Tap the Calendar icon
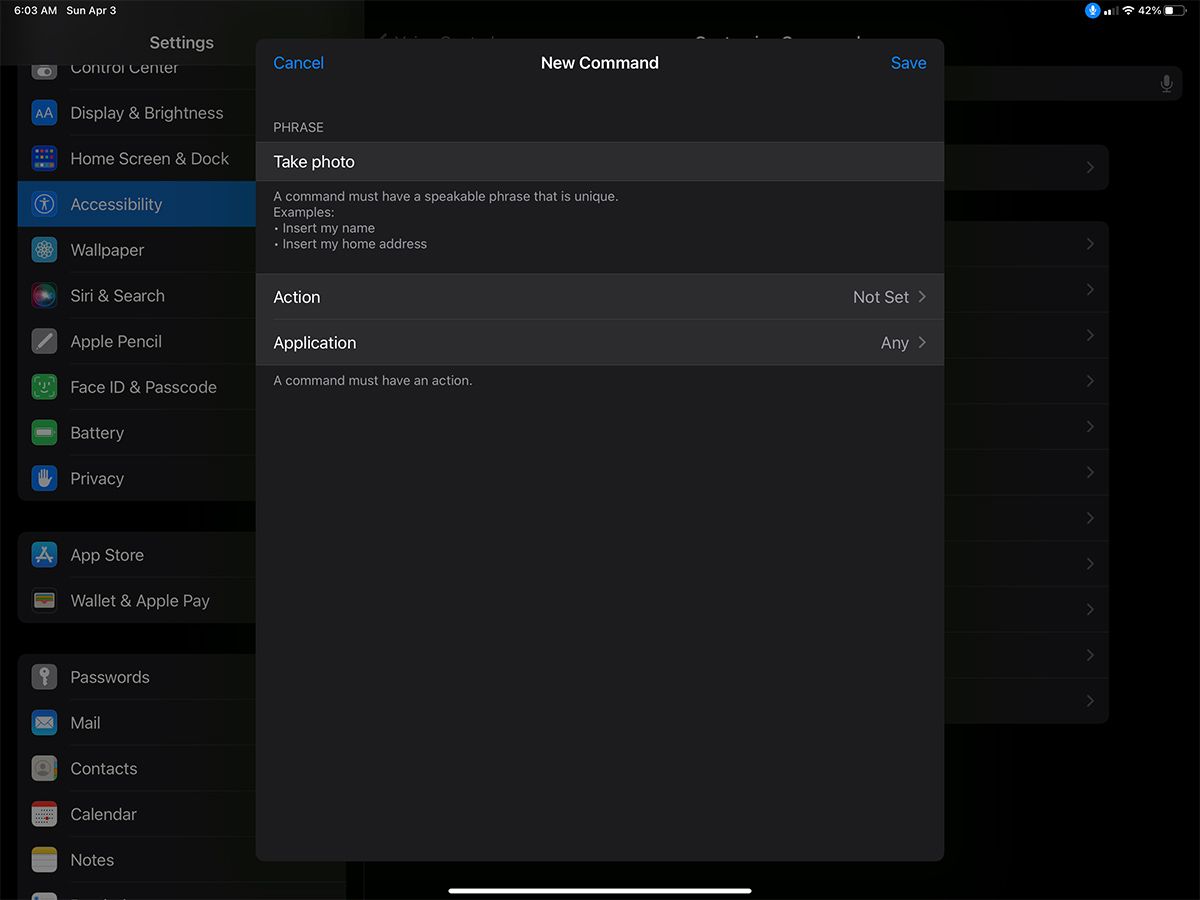Viewport: 1200px width, 900px height. pyautogui.click(x=44, y=814)
